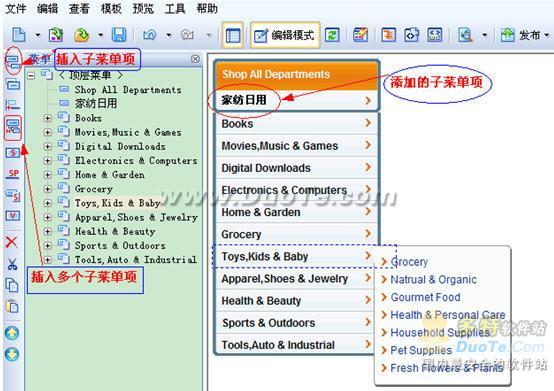Click the red X delete icon in sidebar
554x391 pixels.
point(12,242)
